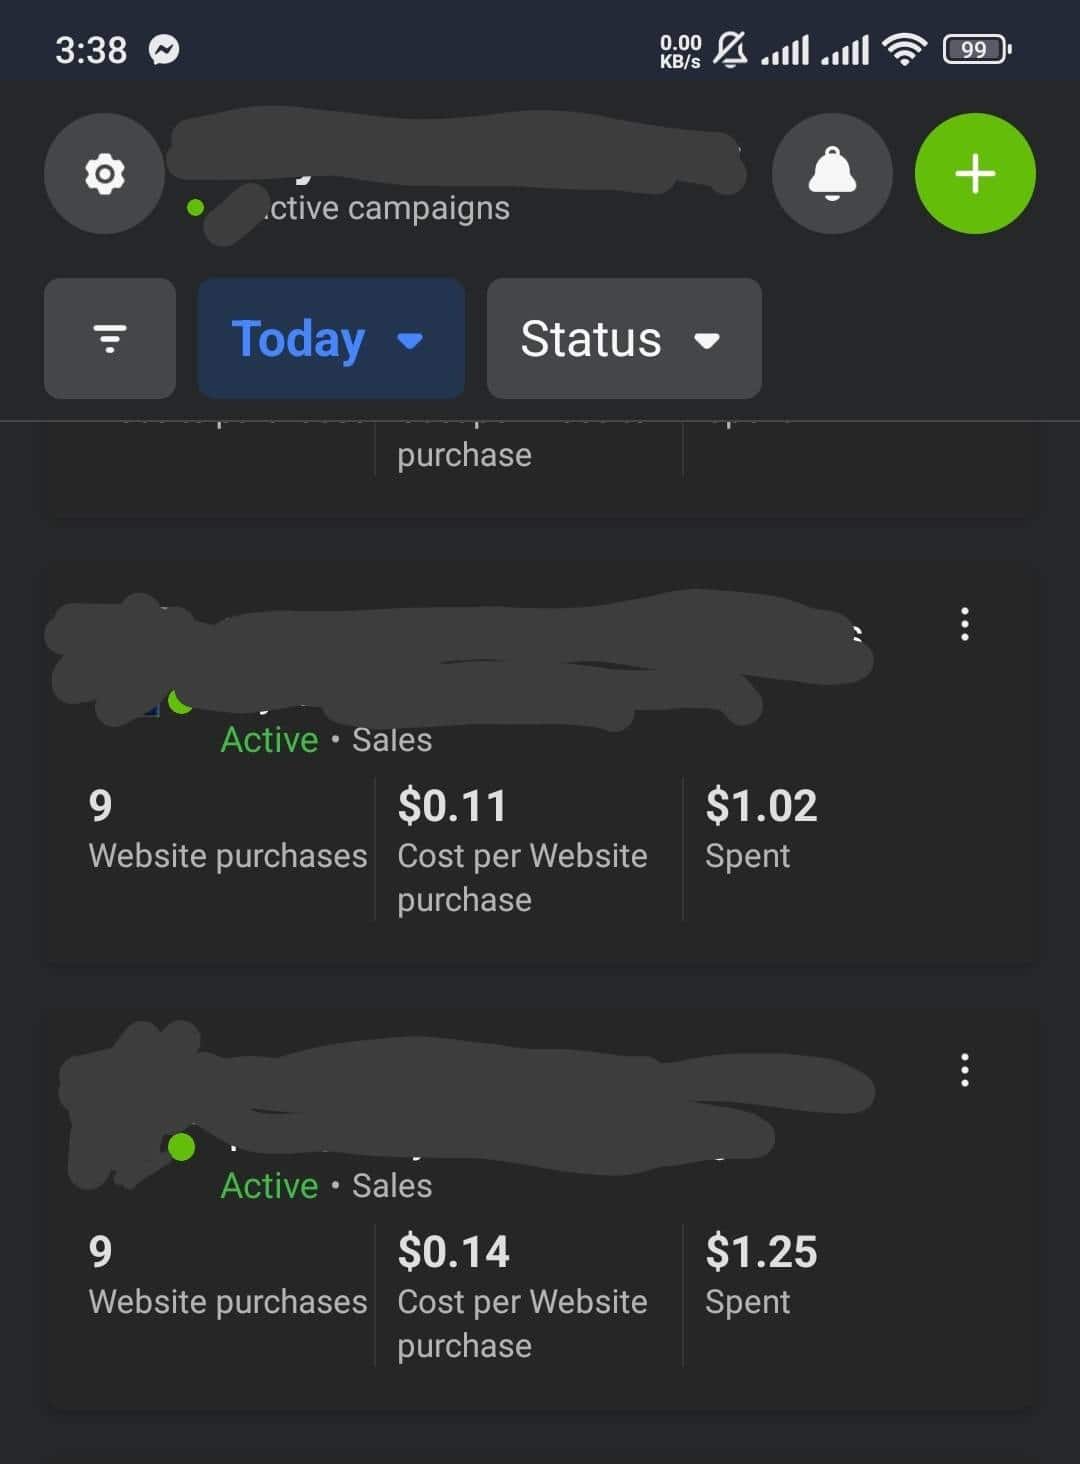
Task: Open notifications via the bell icon
Action: (x=832, y=174)
